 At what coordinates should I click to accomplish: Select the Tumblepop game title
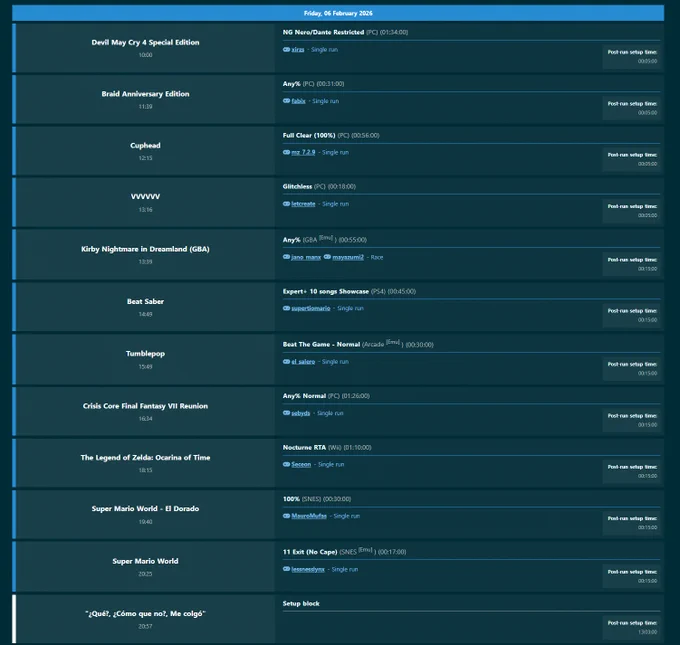click(x=145, y=354)
